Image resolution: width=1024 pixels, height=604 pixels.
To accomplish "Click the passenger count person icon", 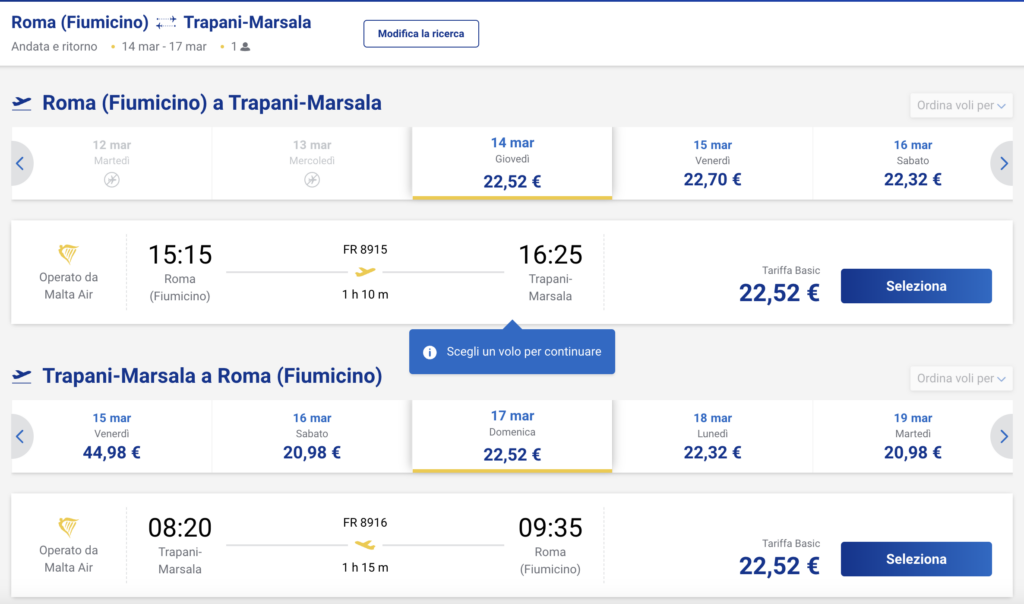I will tap(245, 47).
